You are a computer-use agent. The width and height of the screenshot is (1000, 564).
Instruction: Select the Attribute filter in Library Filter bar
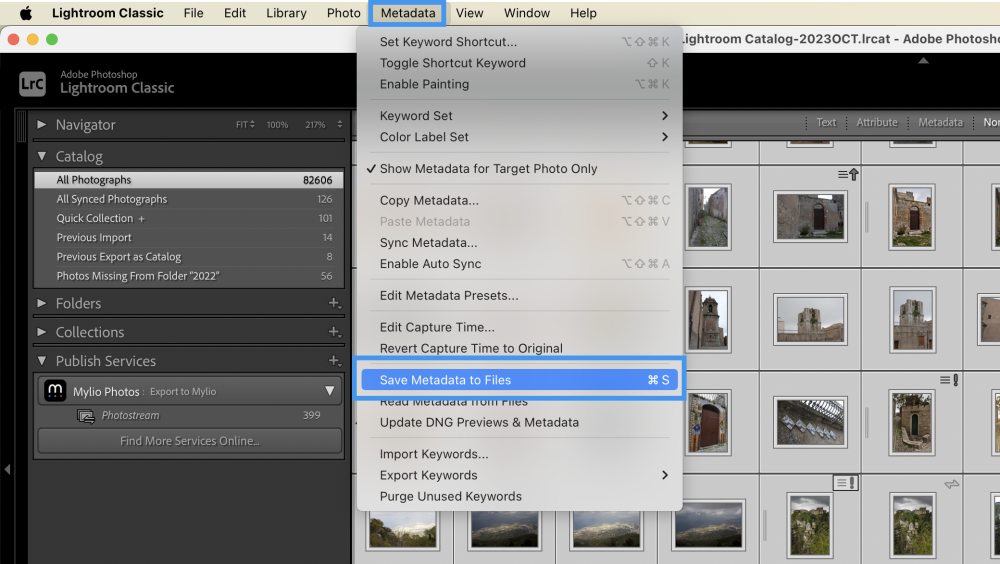point(876,123)
